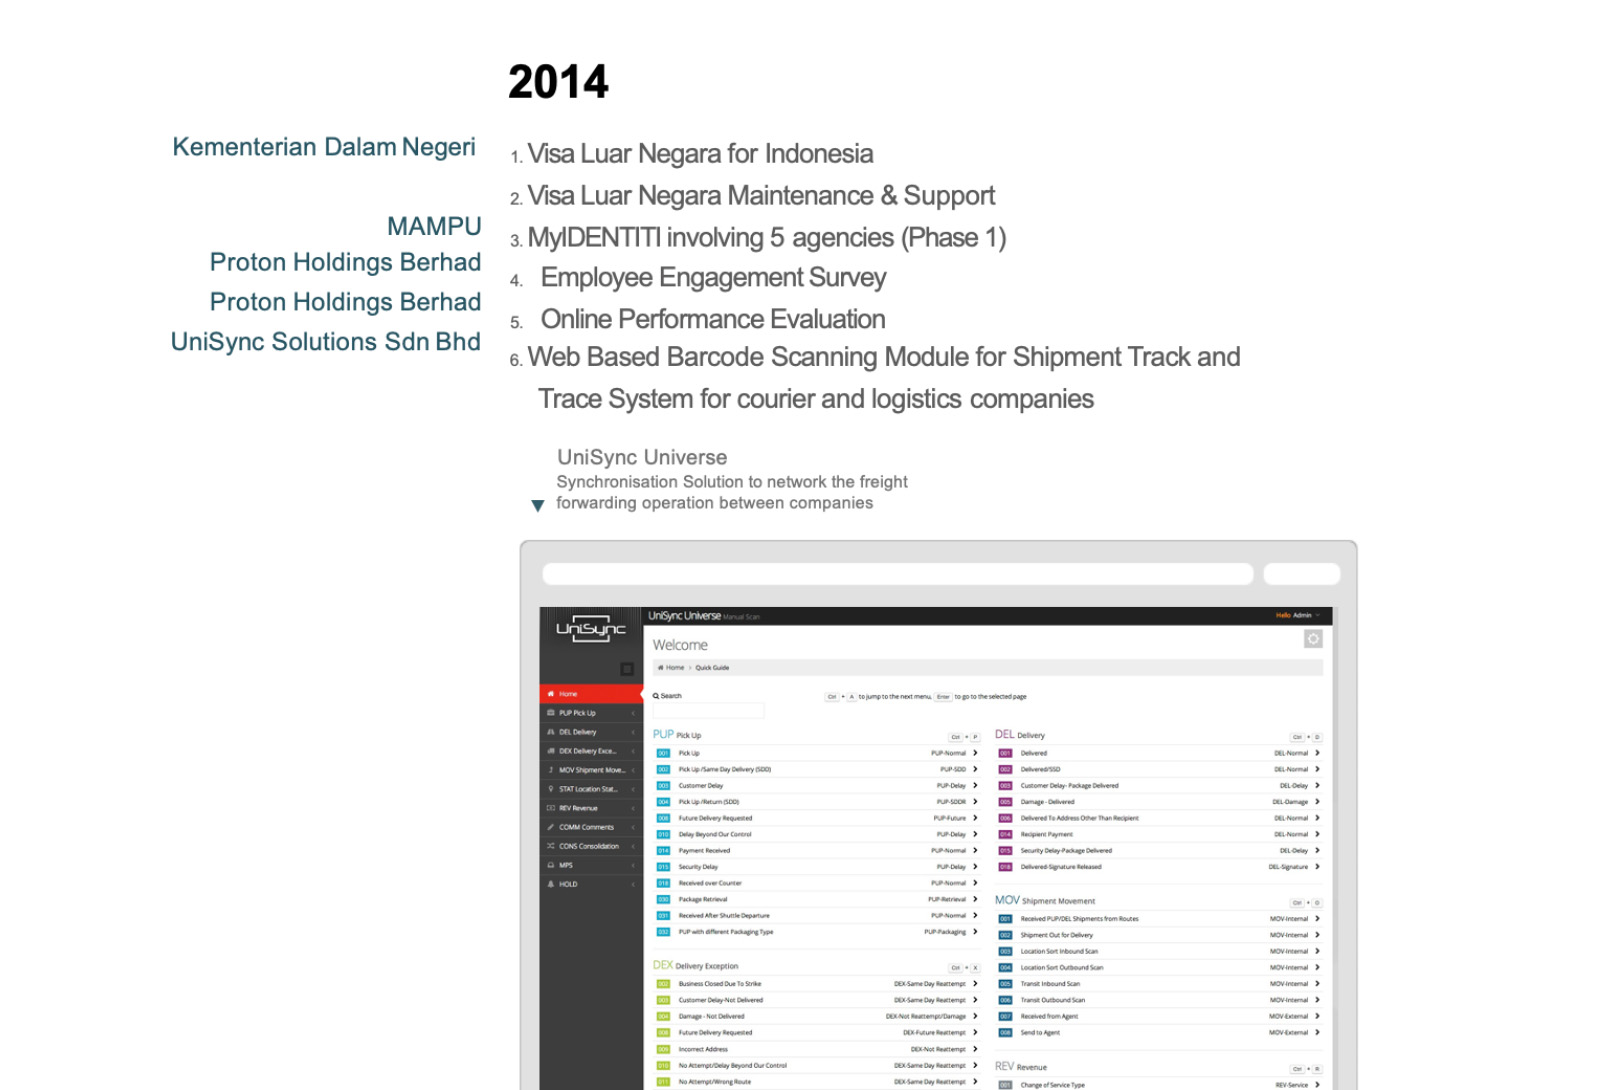1602x1090 pixels.
Task: Expand PUP Pick Up sidebar menu chevron
Action: tap(633, 713)
